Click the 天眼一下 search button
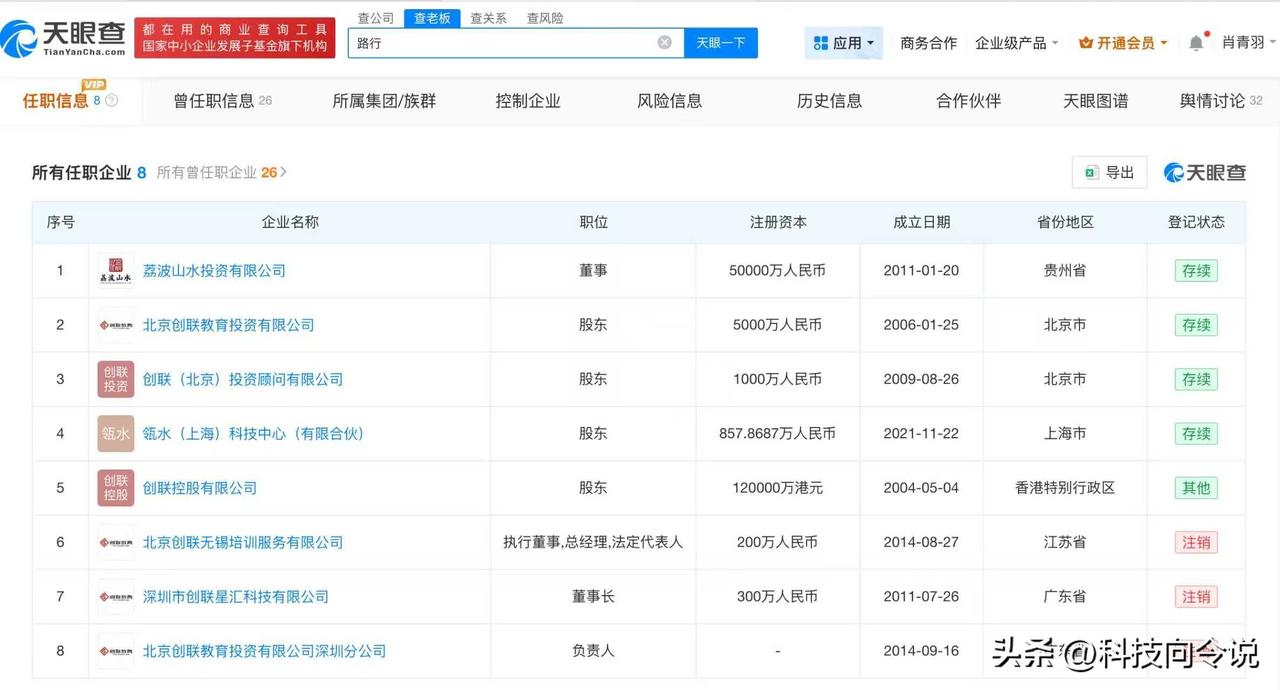This screenshot has height=690, width=1280. point(720,43)
